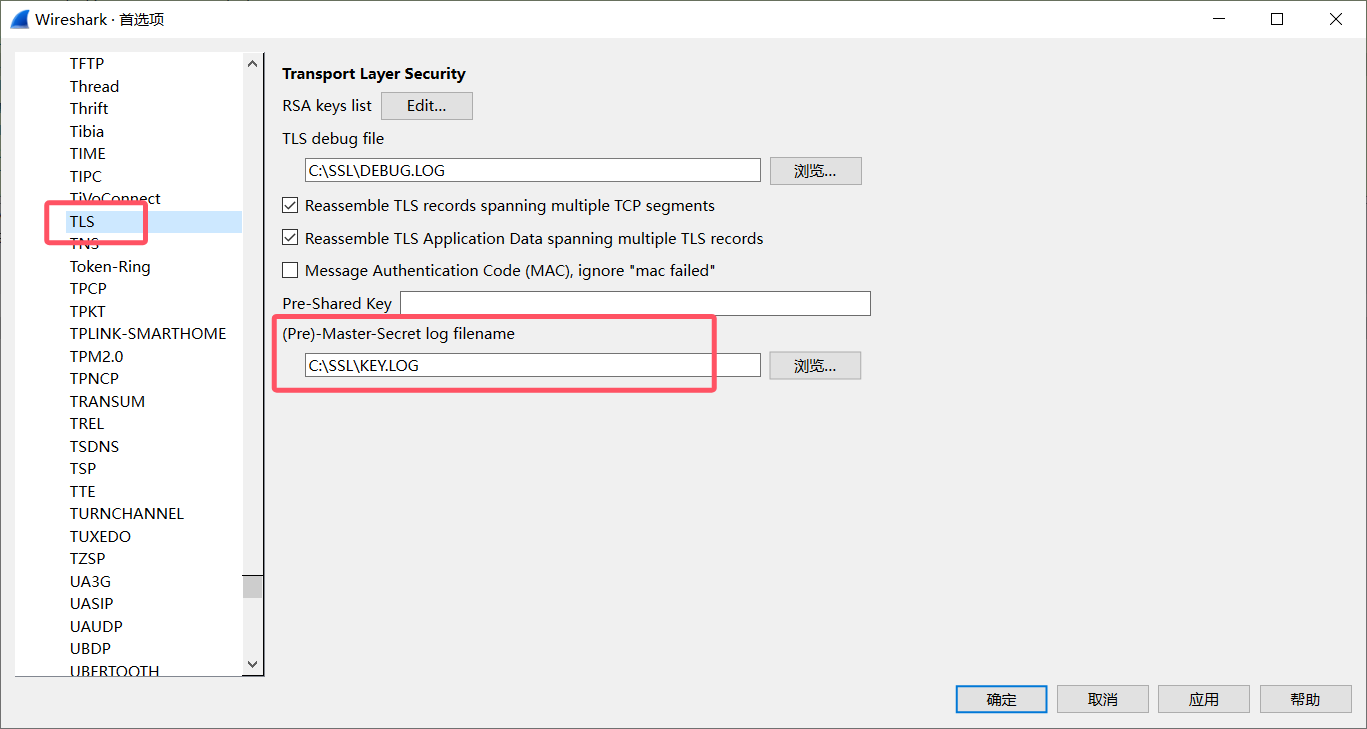Viewport: 1367px width, 729px height.
Task: Browse for the TLS debug file
Action: [x=815, y=171]
